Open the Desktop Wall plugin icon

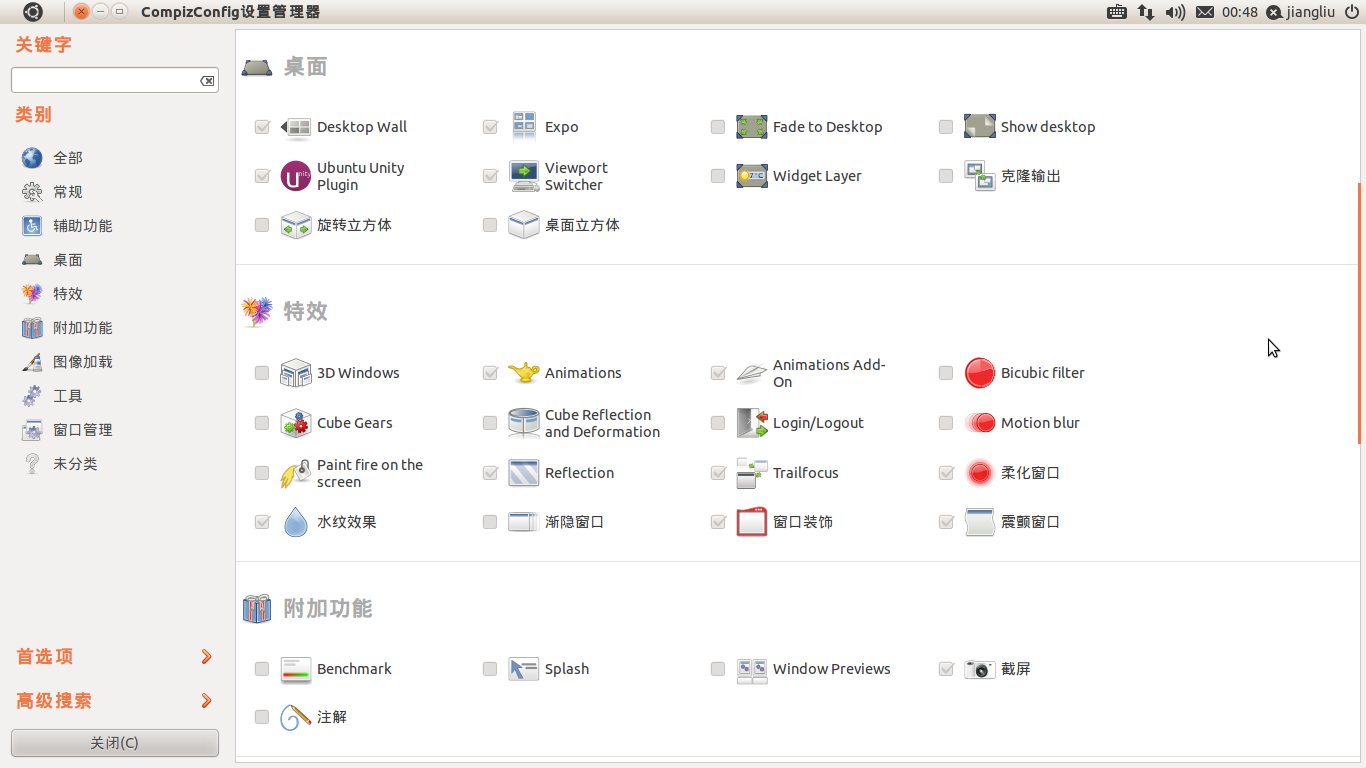(296, 127)
